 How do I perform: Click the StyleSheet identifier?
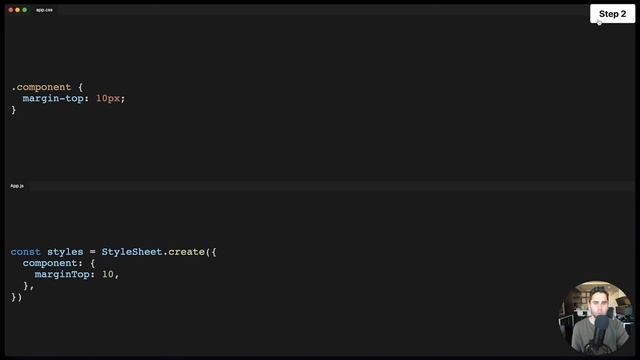(x=132, y=252)
